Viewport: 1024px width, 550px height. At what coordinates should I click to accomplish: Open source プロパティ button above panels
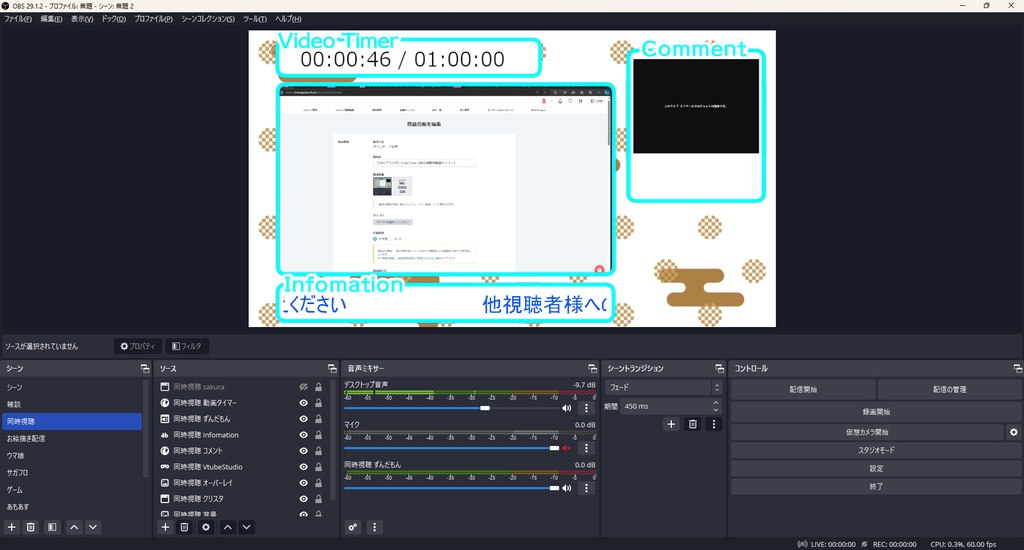(x=138, y=346)
